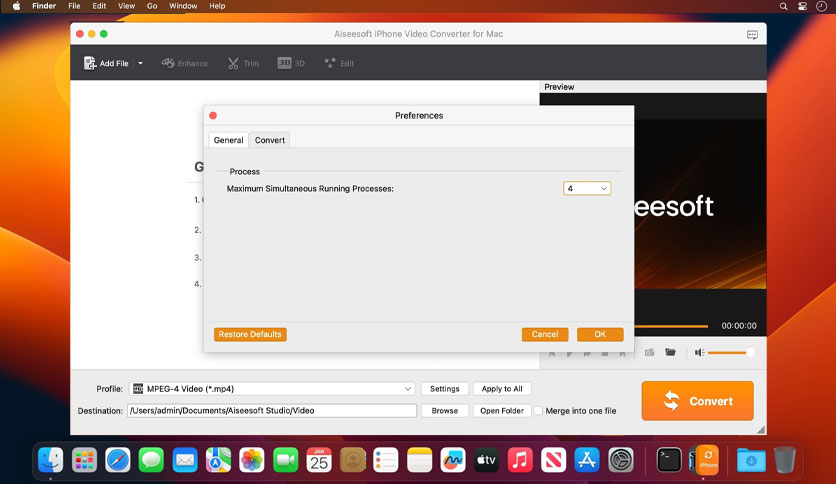This screenshot has height=484, width=836.
Task: Open Photos from the dock
Action: point(252,459)
